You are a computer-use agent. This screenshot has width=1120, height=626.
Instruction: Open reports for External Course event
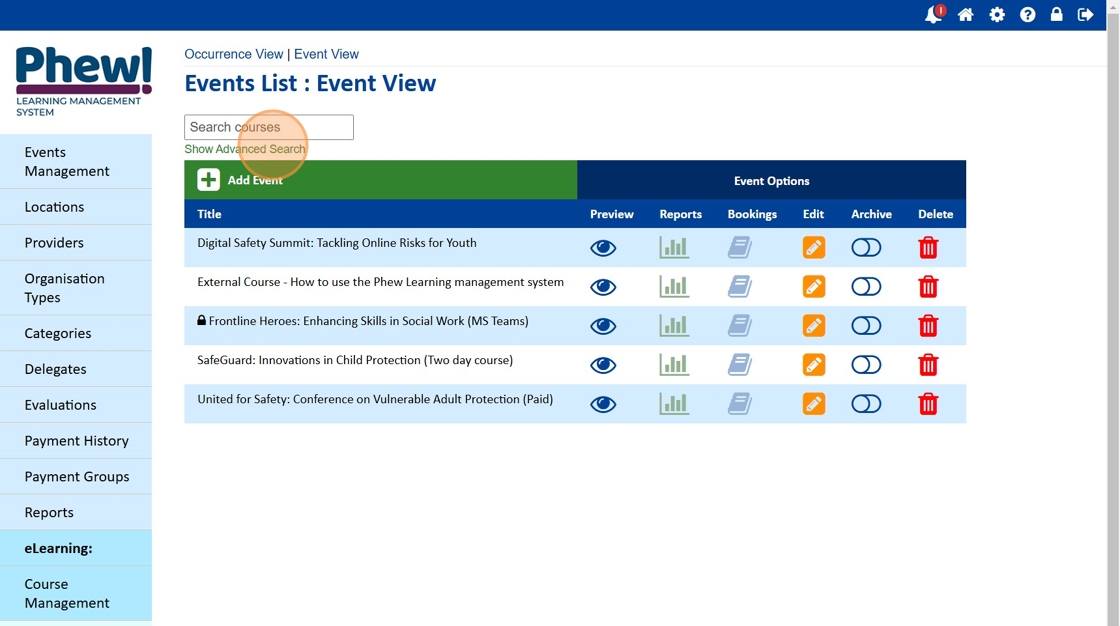click(674, 287)
